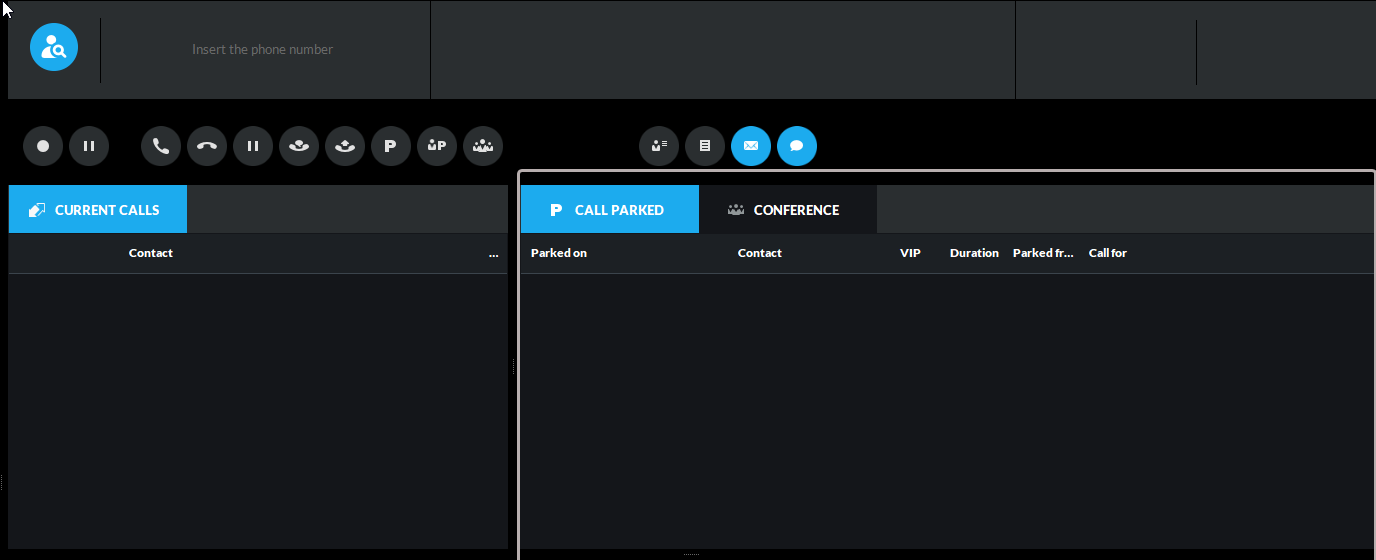The height and width of the screenshot is (560, 1376).
Task: Click the transfer icon with upward arrow
Action: pos(345,146)
